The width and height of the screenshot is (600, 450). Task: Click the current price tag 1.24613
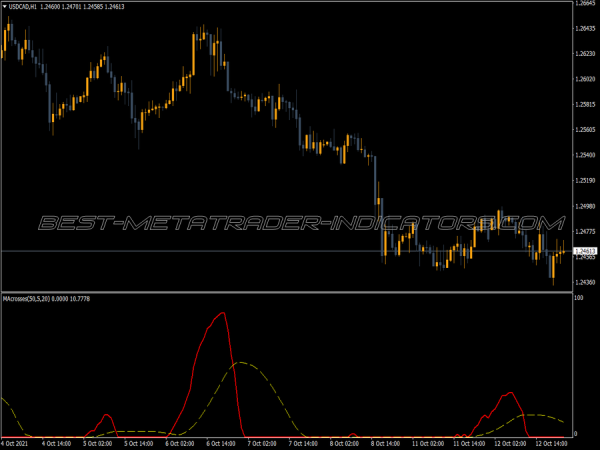(x=585, y=251)
